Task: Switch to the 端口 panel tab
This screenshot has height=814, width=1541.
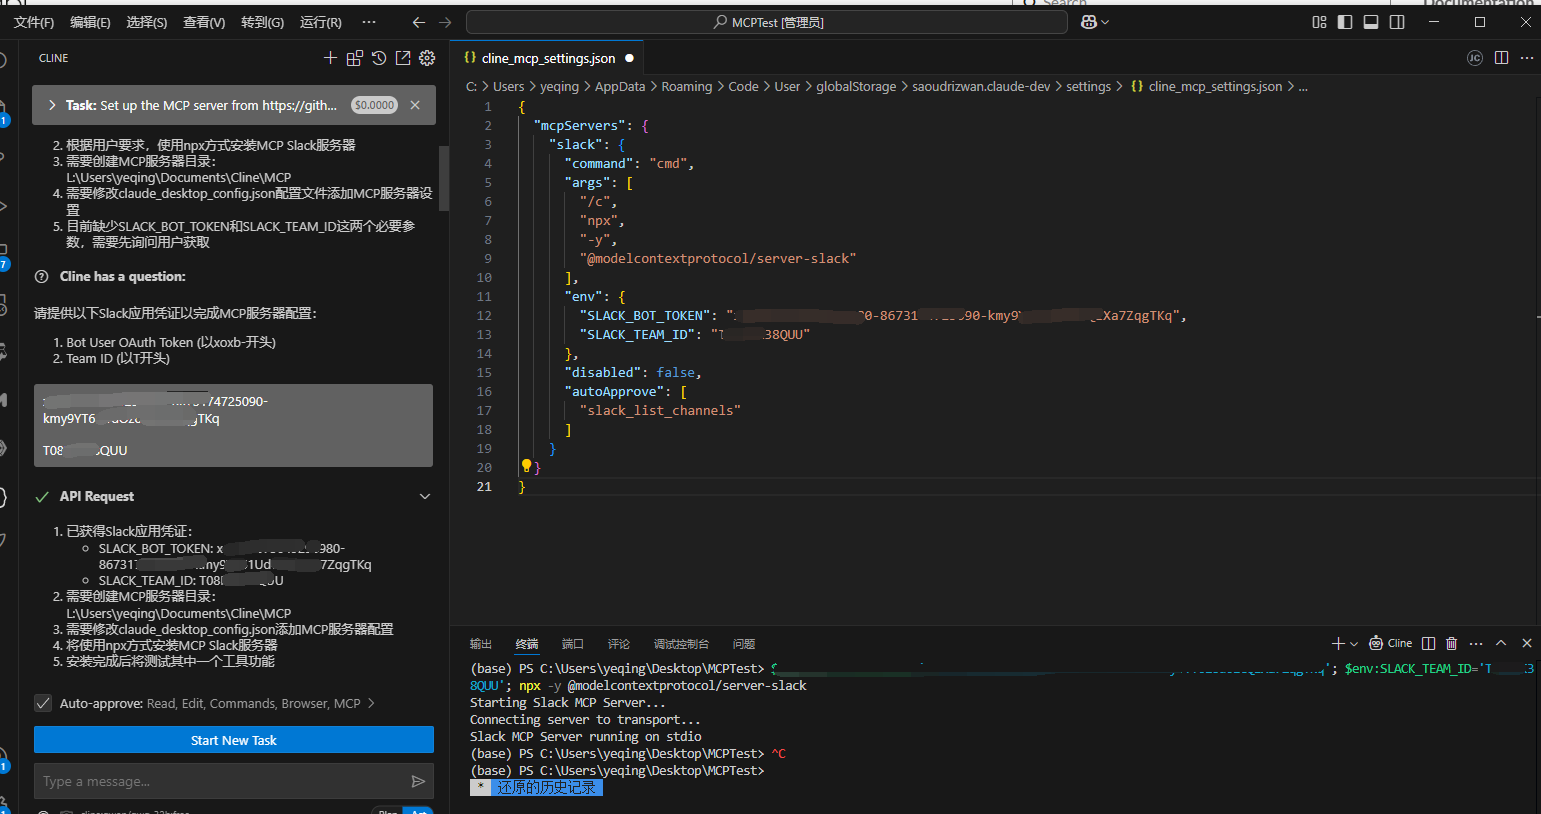Action: point(573,644)
